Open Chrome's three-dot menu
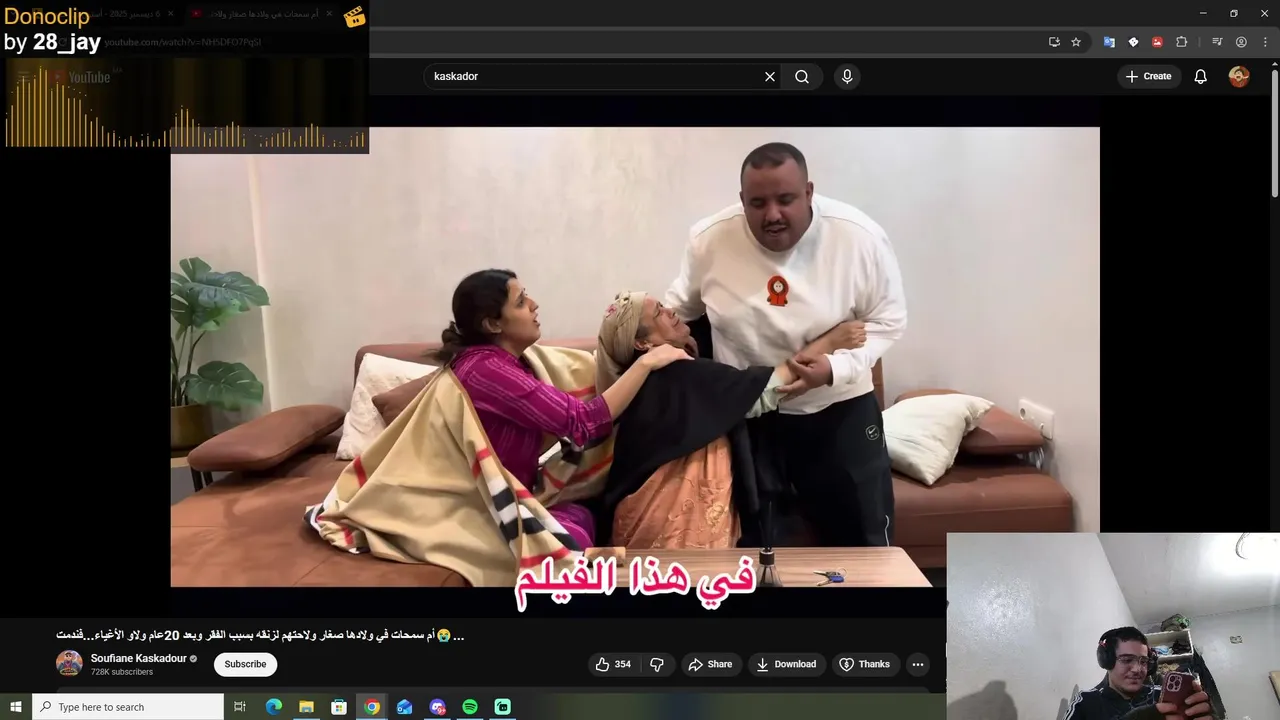 (1264, 42)
